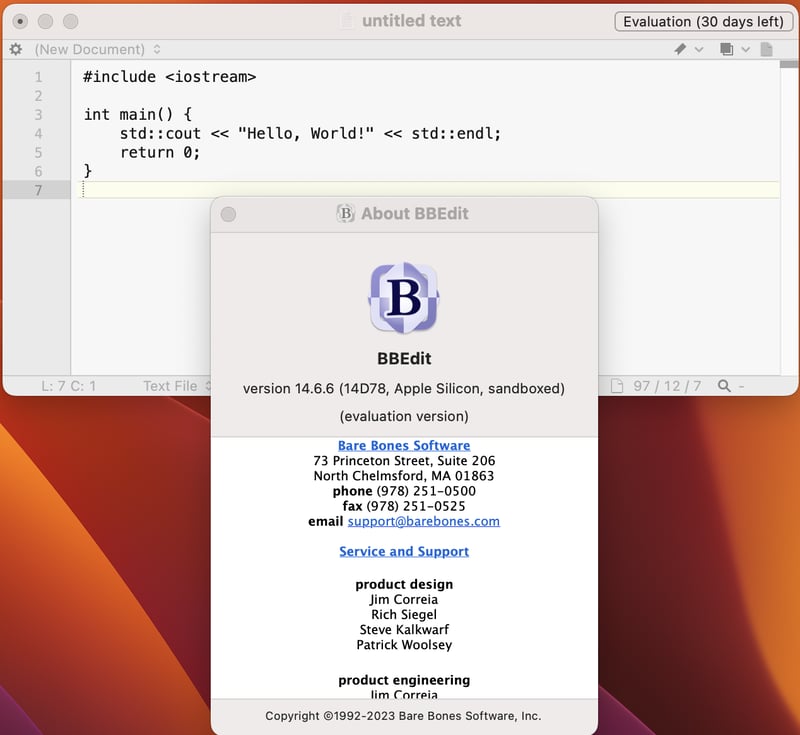The height and width of the screenshot is (735, 800).
Task: Click the return 0; code line
Action: click(x=160, y=152)
